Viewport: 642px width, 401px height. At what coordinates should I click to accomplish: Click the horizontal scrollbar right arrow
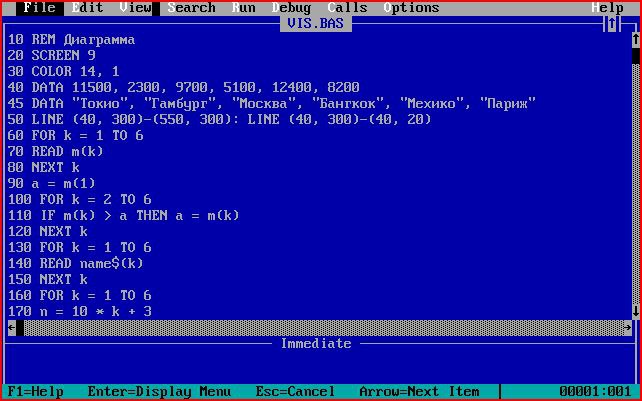point(628,328)
